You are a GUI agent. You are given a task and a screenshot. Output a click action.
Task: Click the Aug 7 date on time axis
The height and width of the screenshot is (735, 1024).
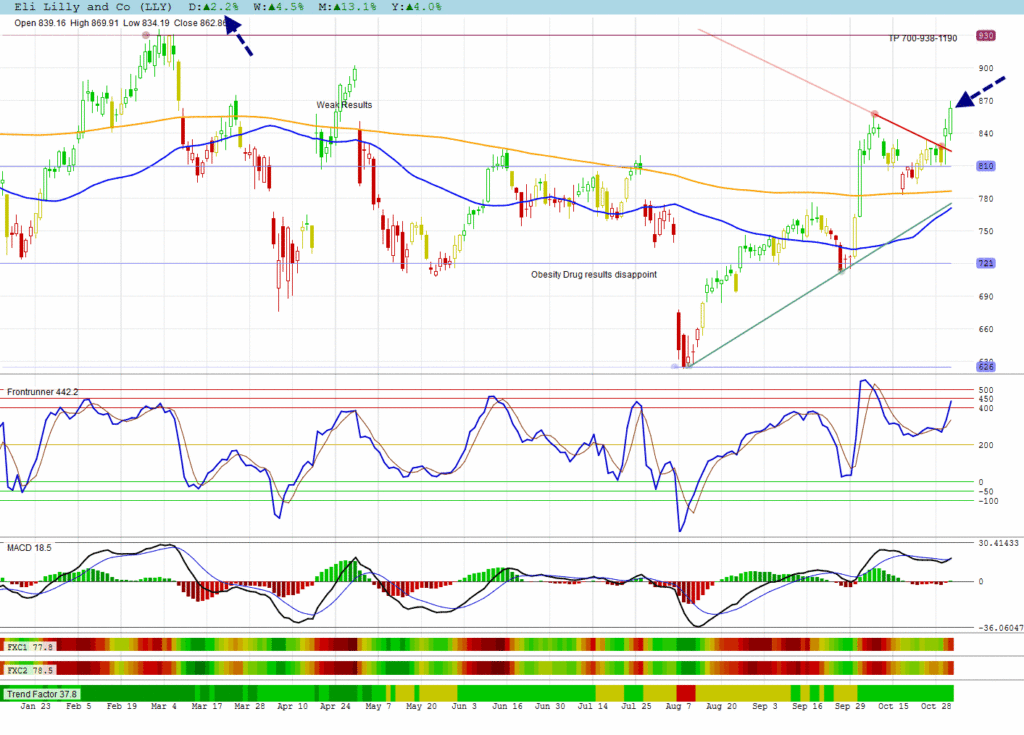[x=678, y=706]
